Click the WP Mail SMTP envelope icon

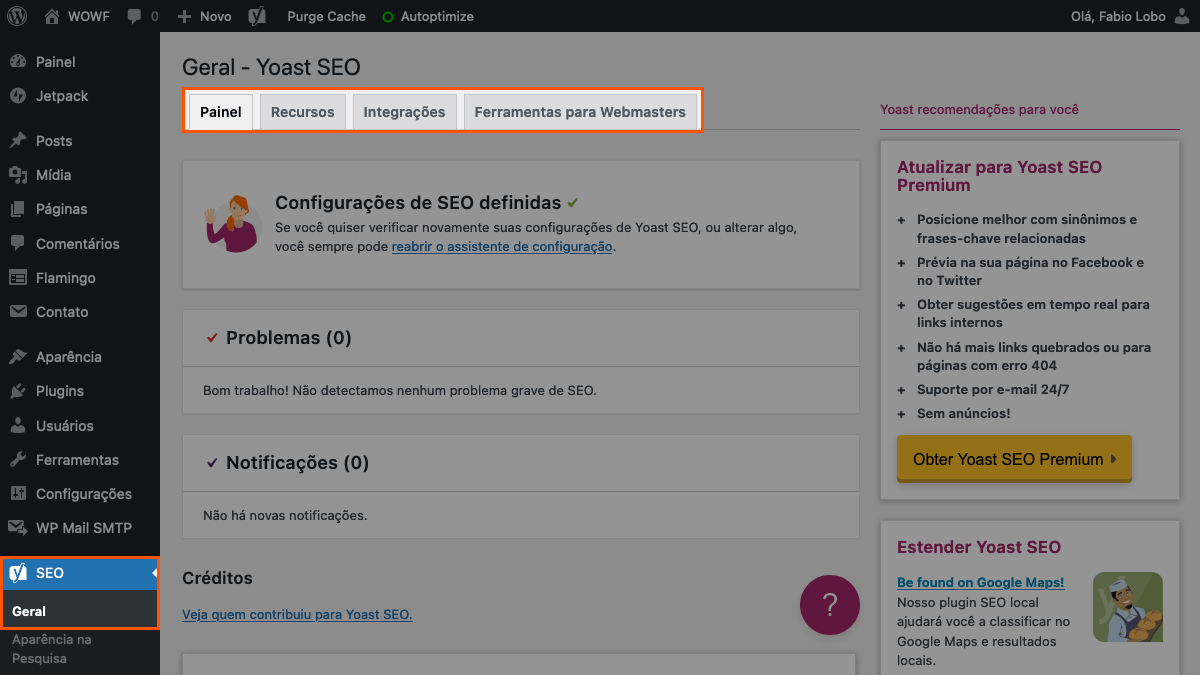pos(17,528)
